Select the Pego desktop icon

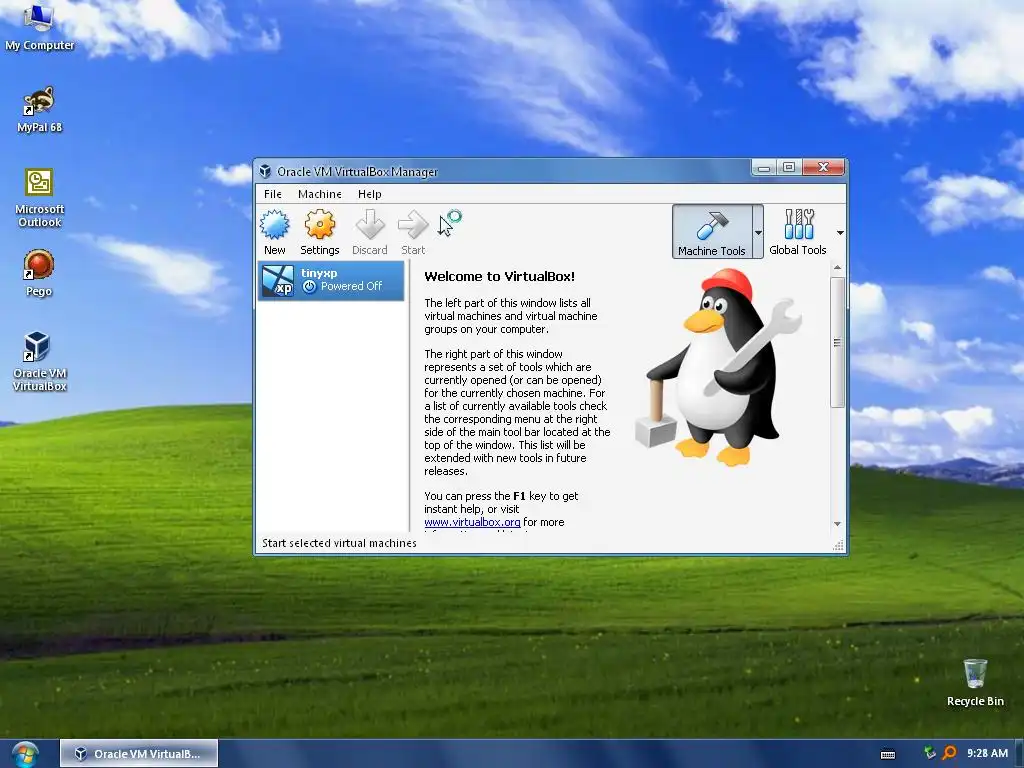39,274
